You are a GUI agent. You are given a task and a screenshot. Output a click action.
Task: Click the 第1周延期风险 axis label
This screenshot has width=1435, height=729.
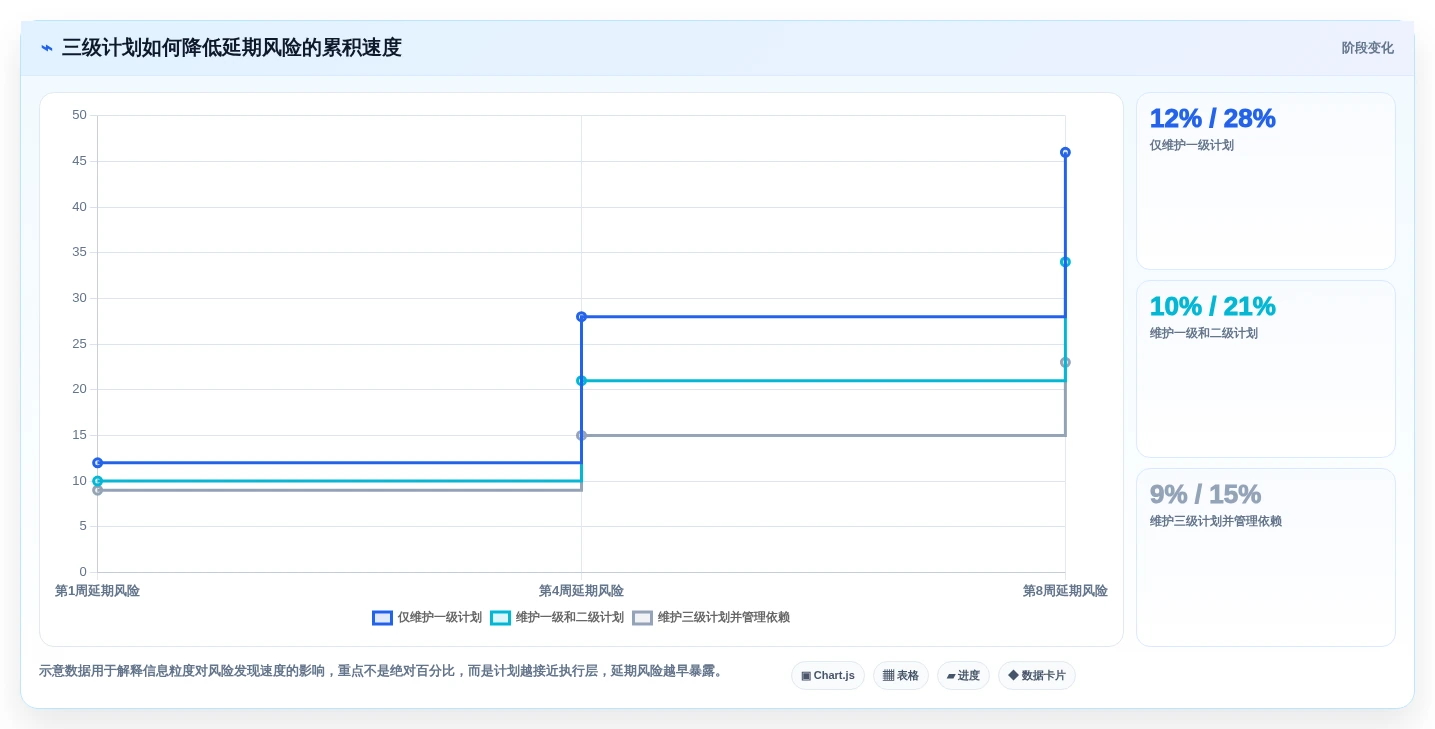[x=97, y=591]
